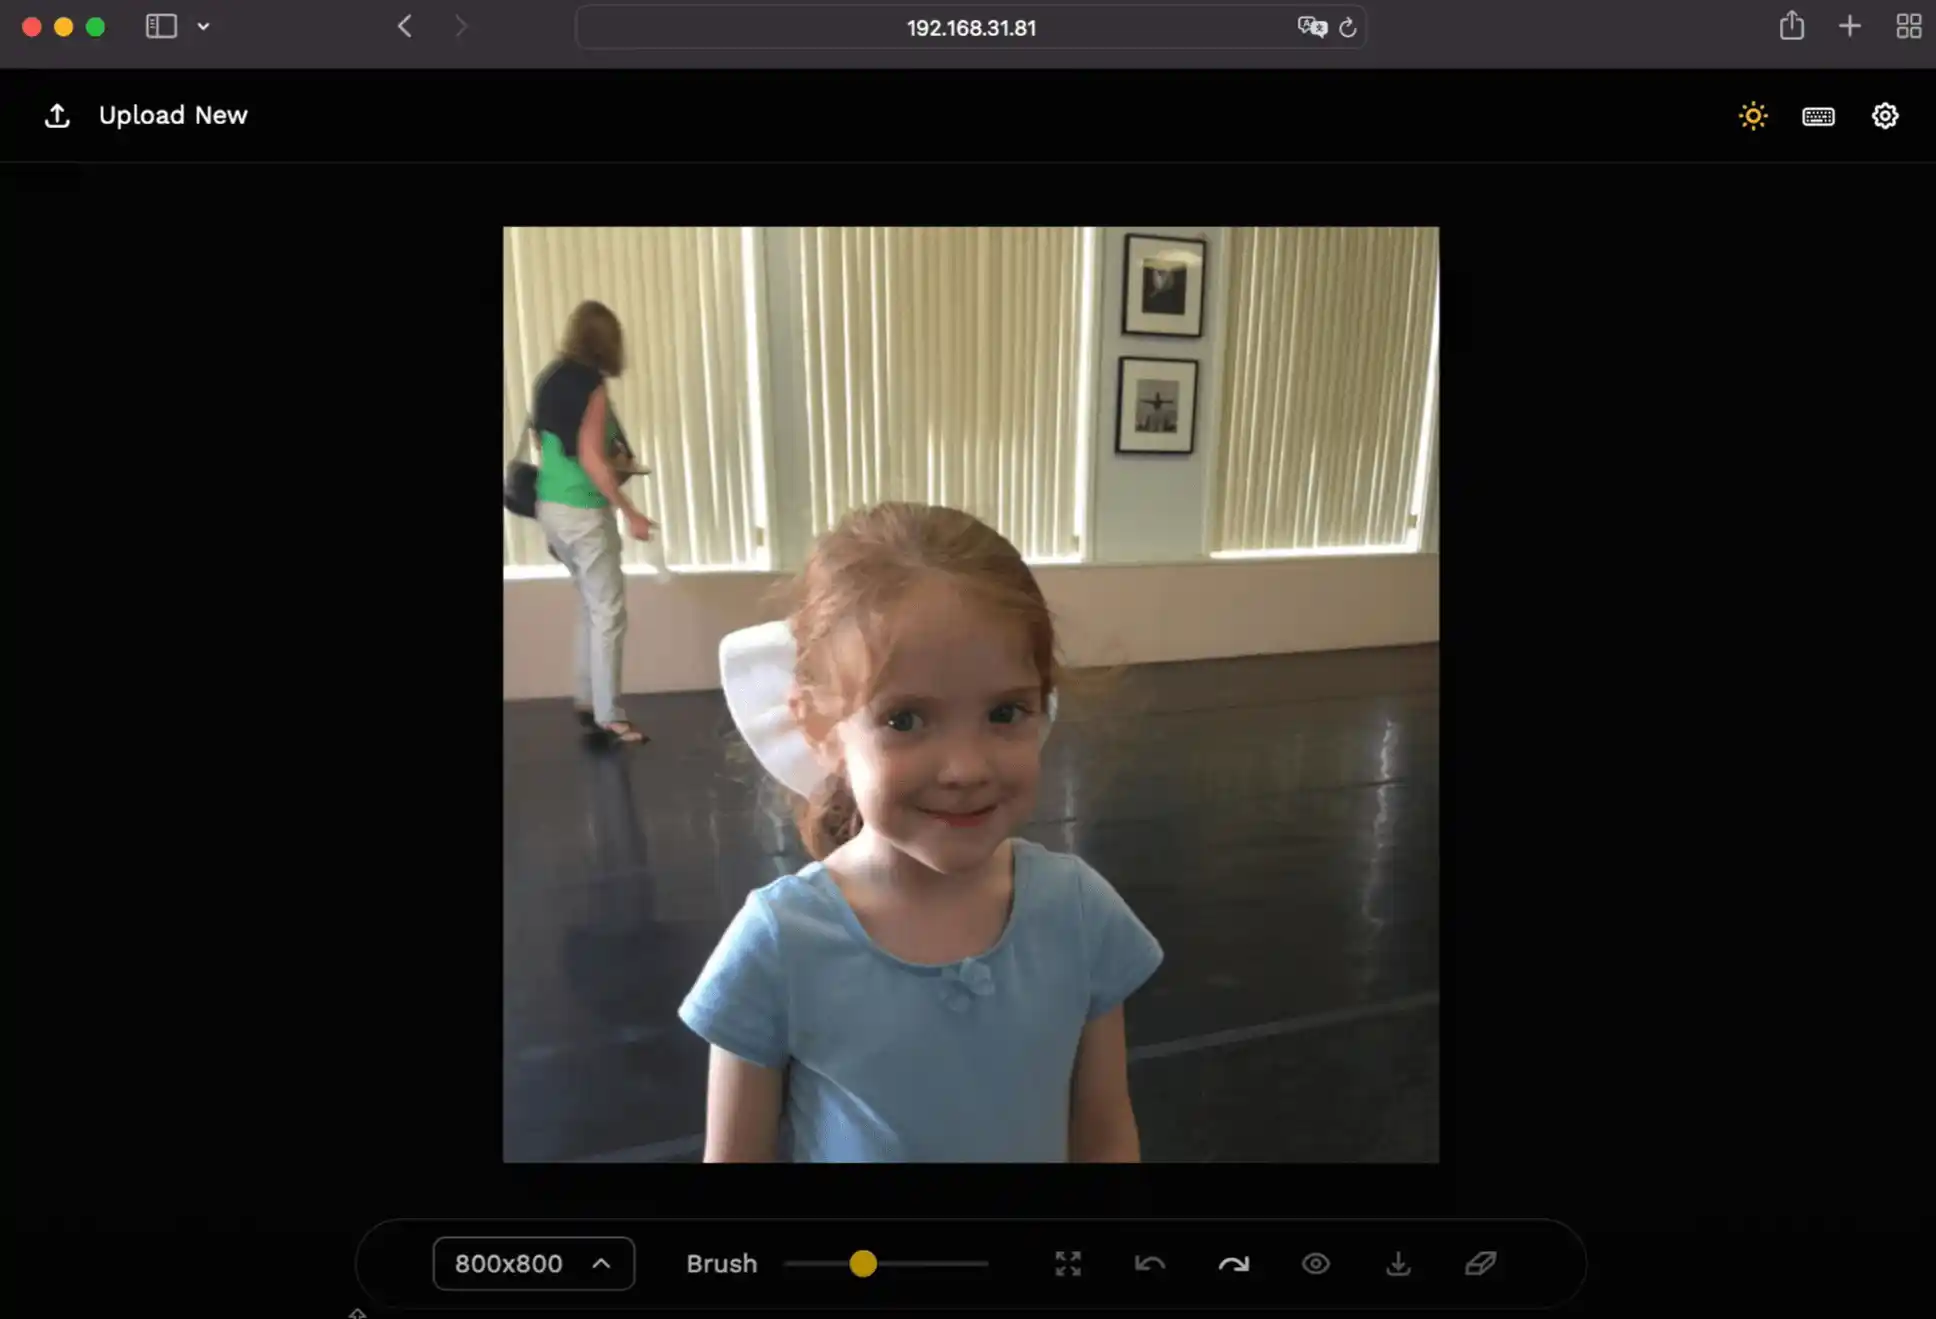Toggle the light theme sun icon
Viewport: 1936px width, 1319px height.
click(1752, 116)
